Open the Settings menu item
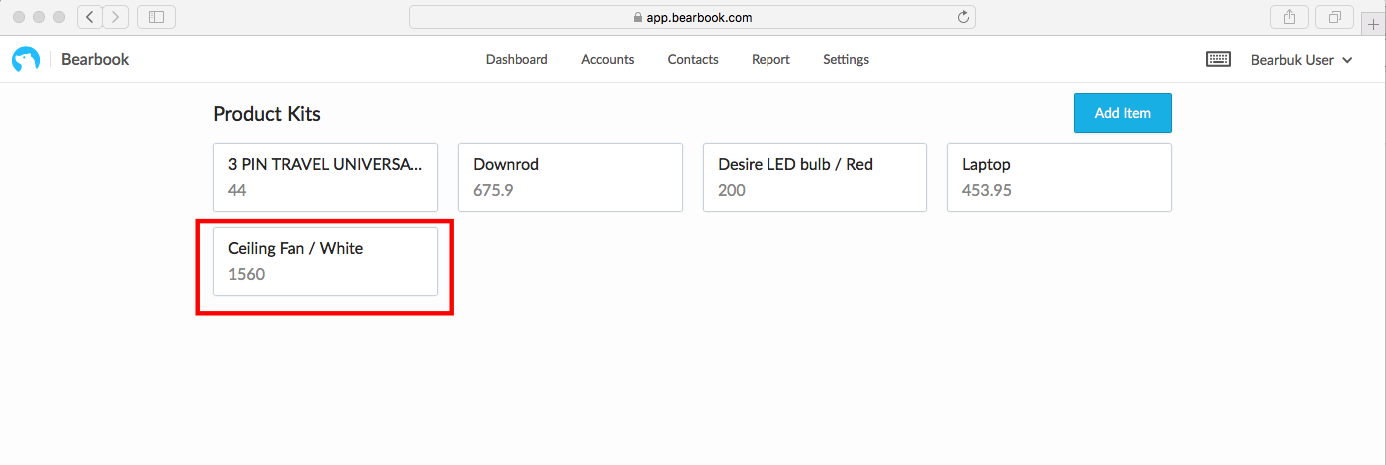The width and height of the screenshot is (1386, 465). click(846, 60)
